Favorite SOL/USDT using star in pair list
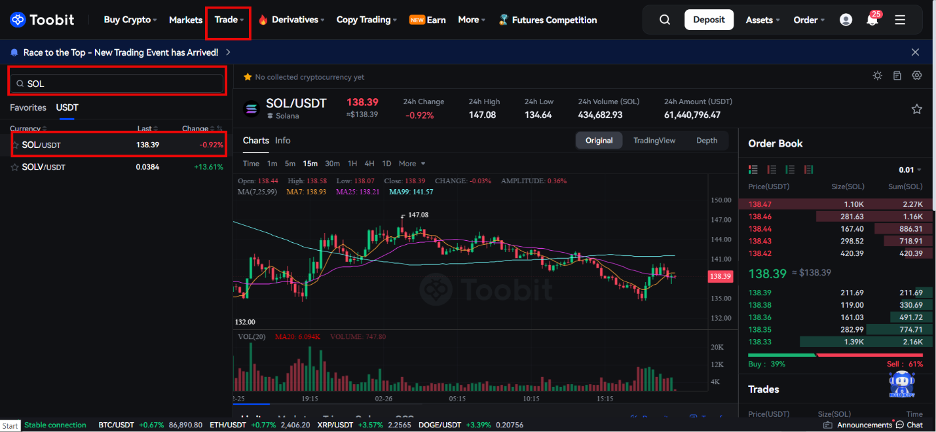Screen dimensions: 936x432 15,145
